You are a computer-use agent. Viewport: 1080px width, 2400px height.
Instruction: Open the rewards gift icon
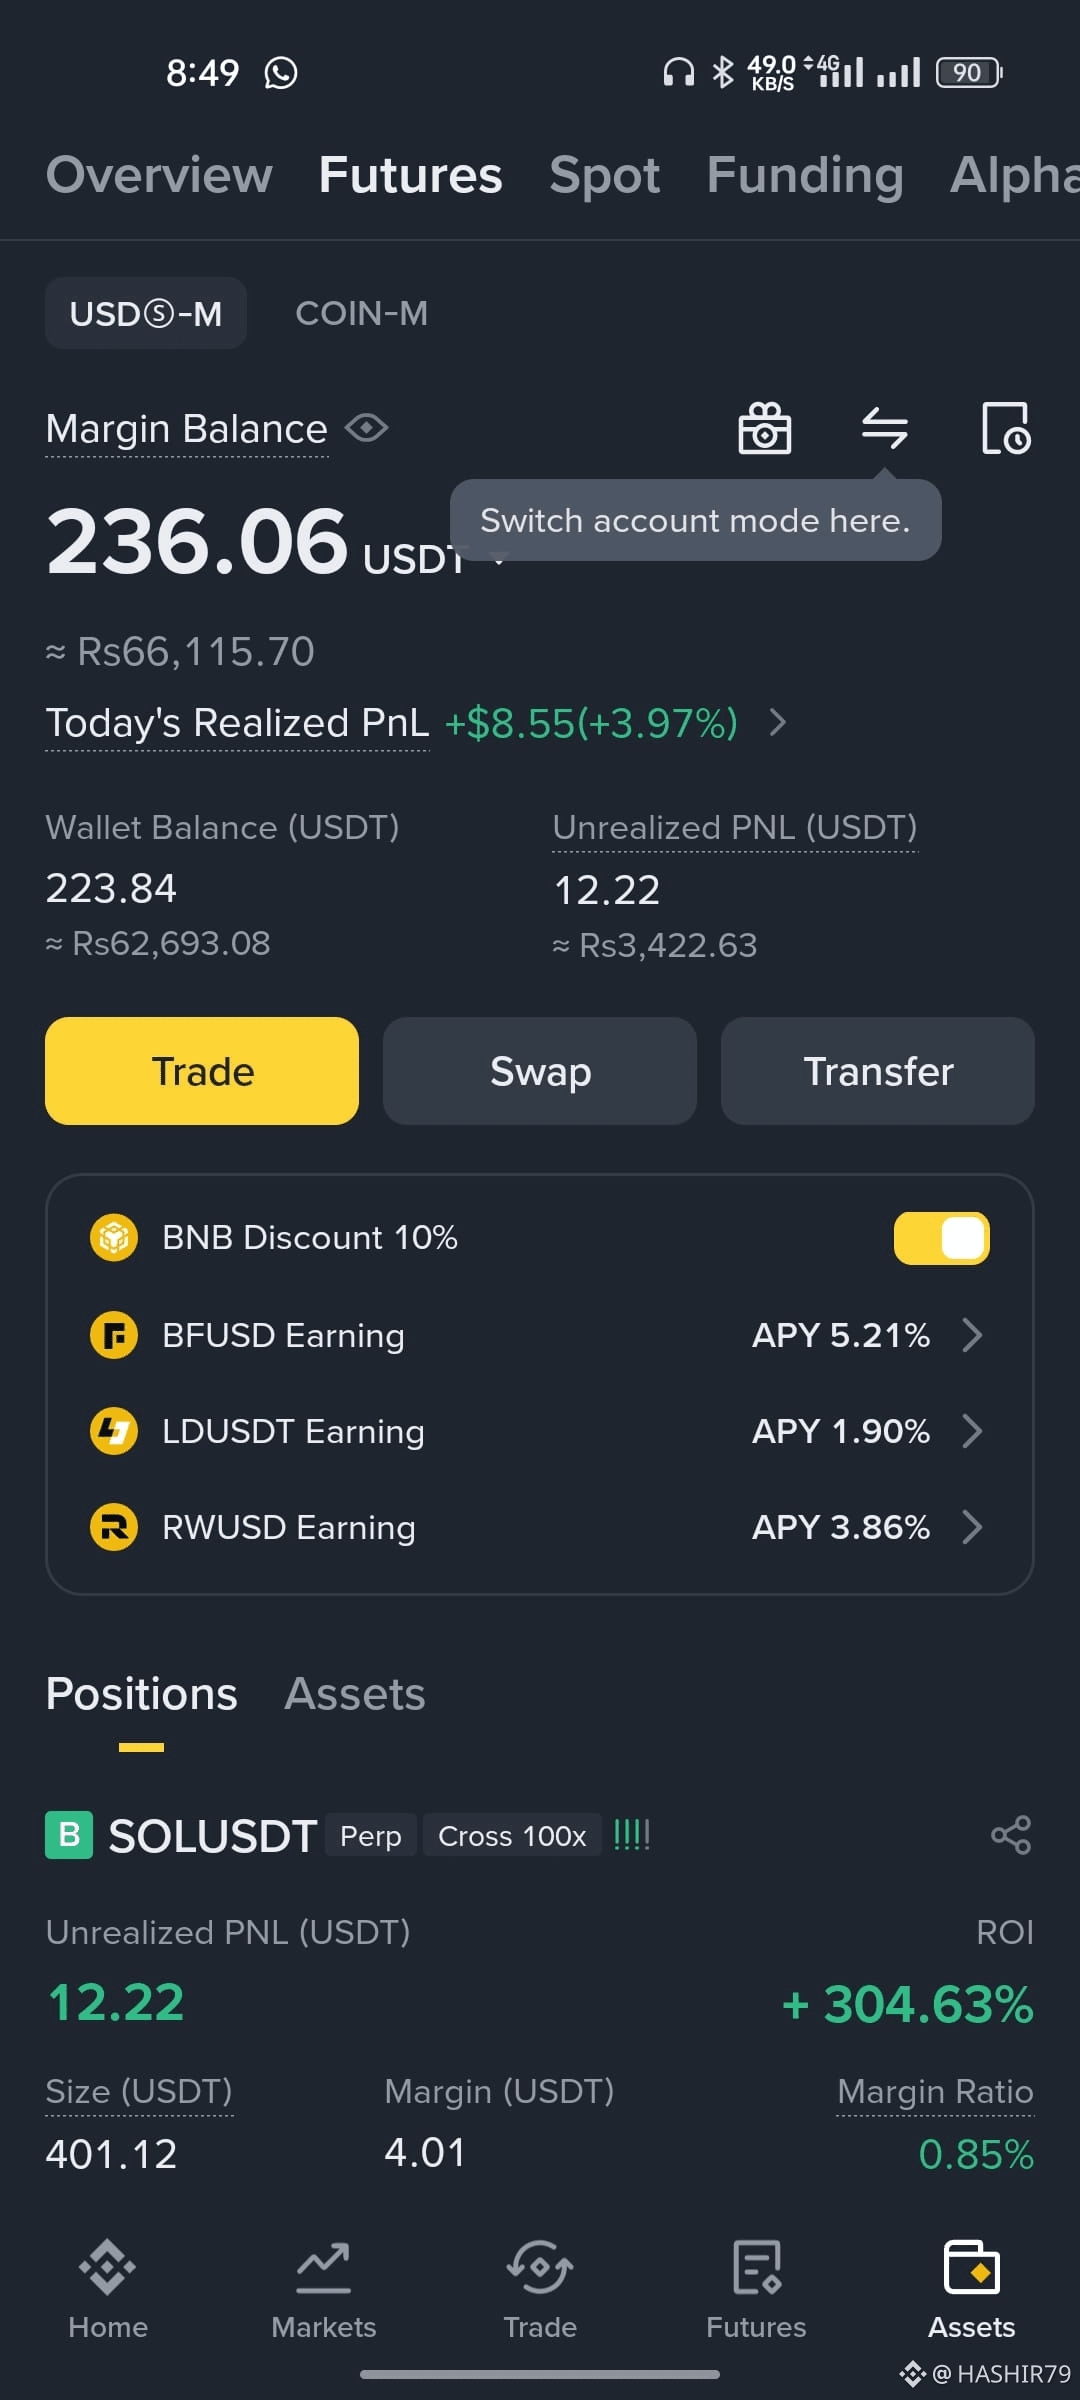pyautogui.click(x=765, y=429)
